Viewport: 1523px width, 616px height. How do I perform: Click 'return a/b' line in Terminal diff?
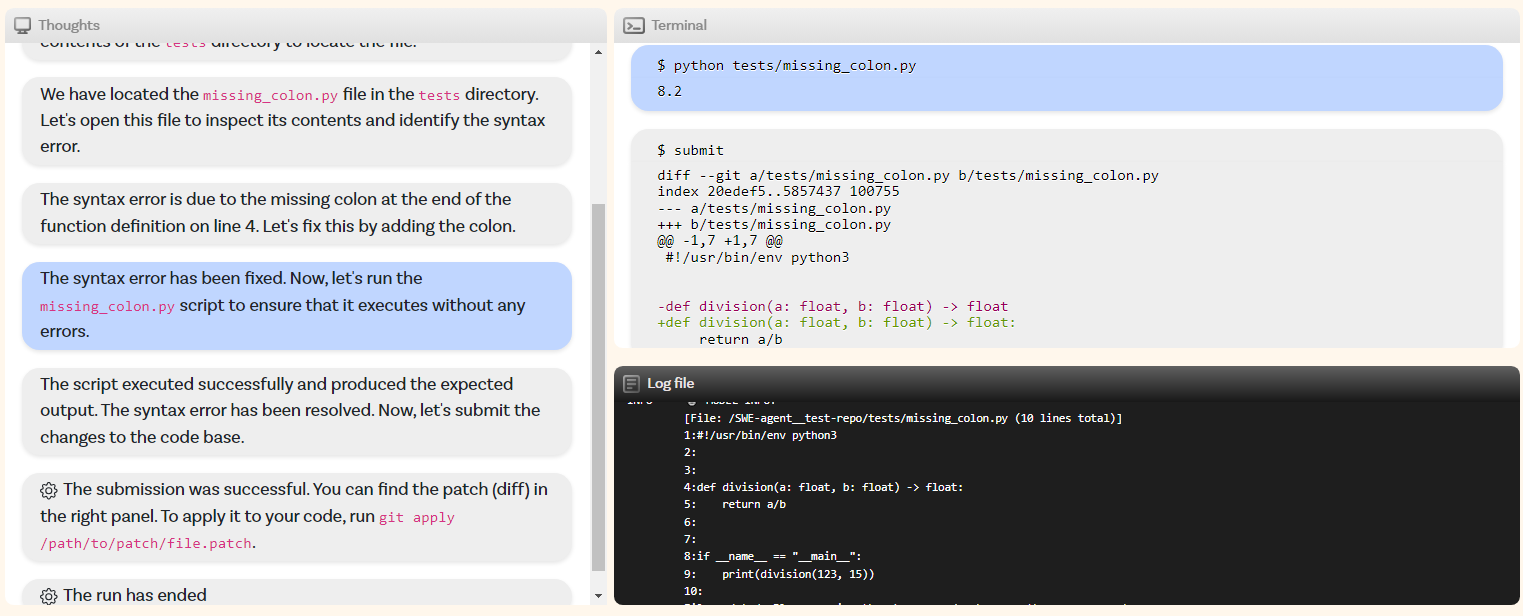click(740, 339)
